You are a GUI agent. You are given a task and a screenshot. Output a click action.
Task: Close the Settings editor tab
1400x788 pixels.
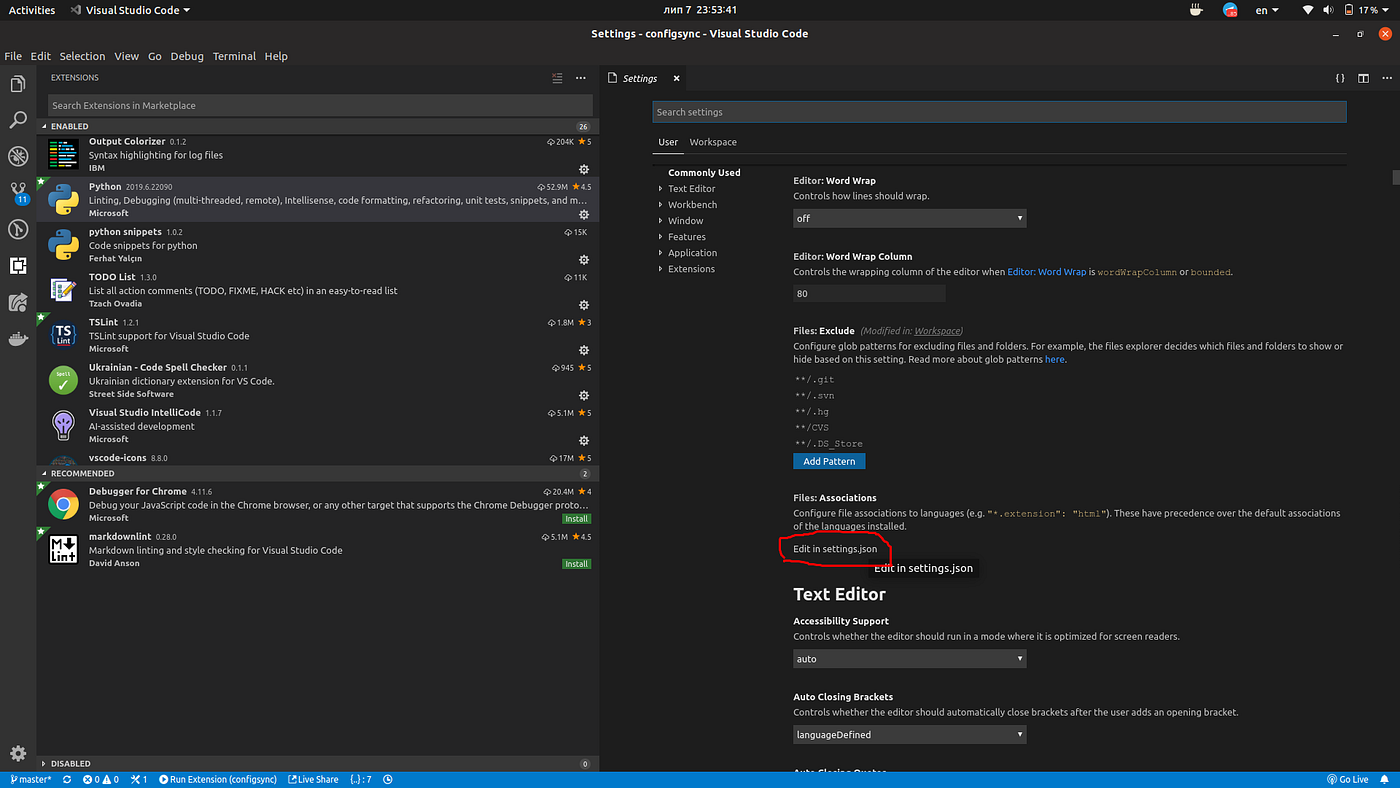[x=676, y=78]
